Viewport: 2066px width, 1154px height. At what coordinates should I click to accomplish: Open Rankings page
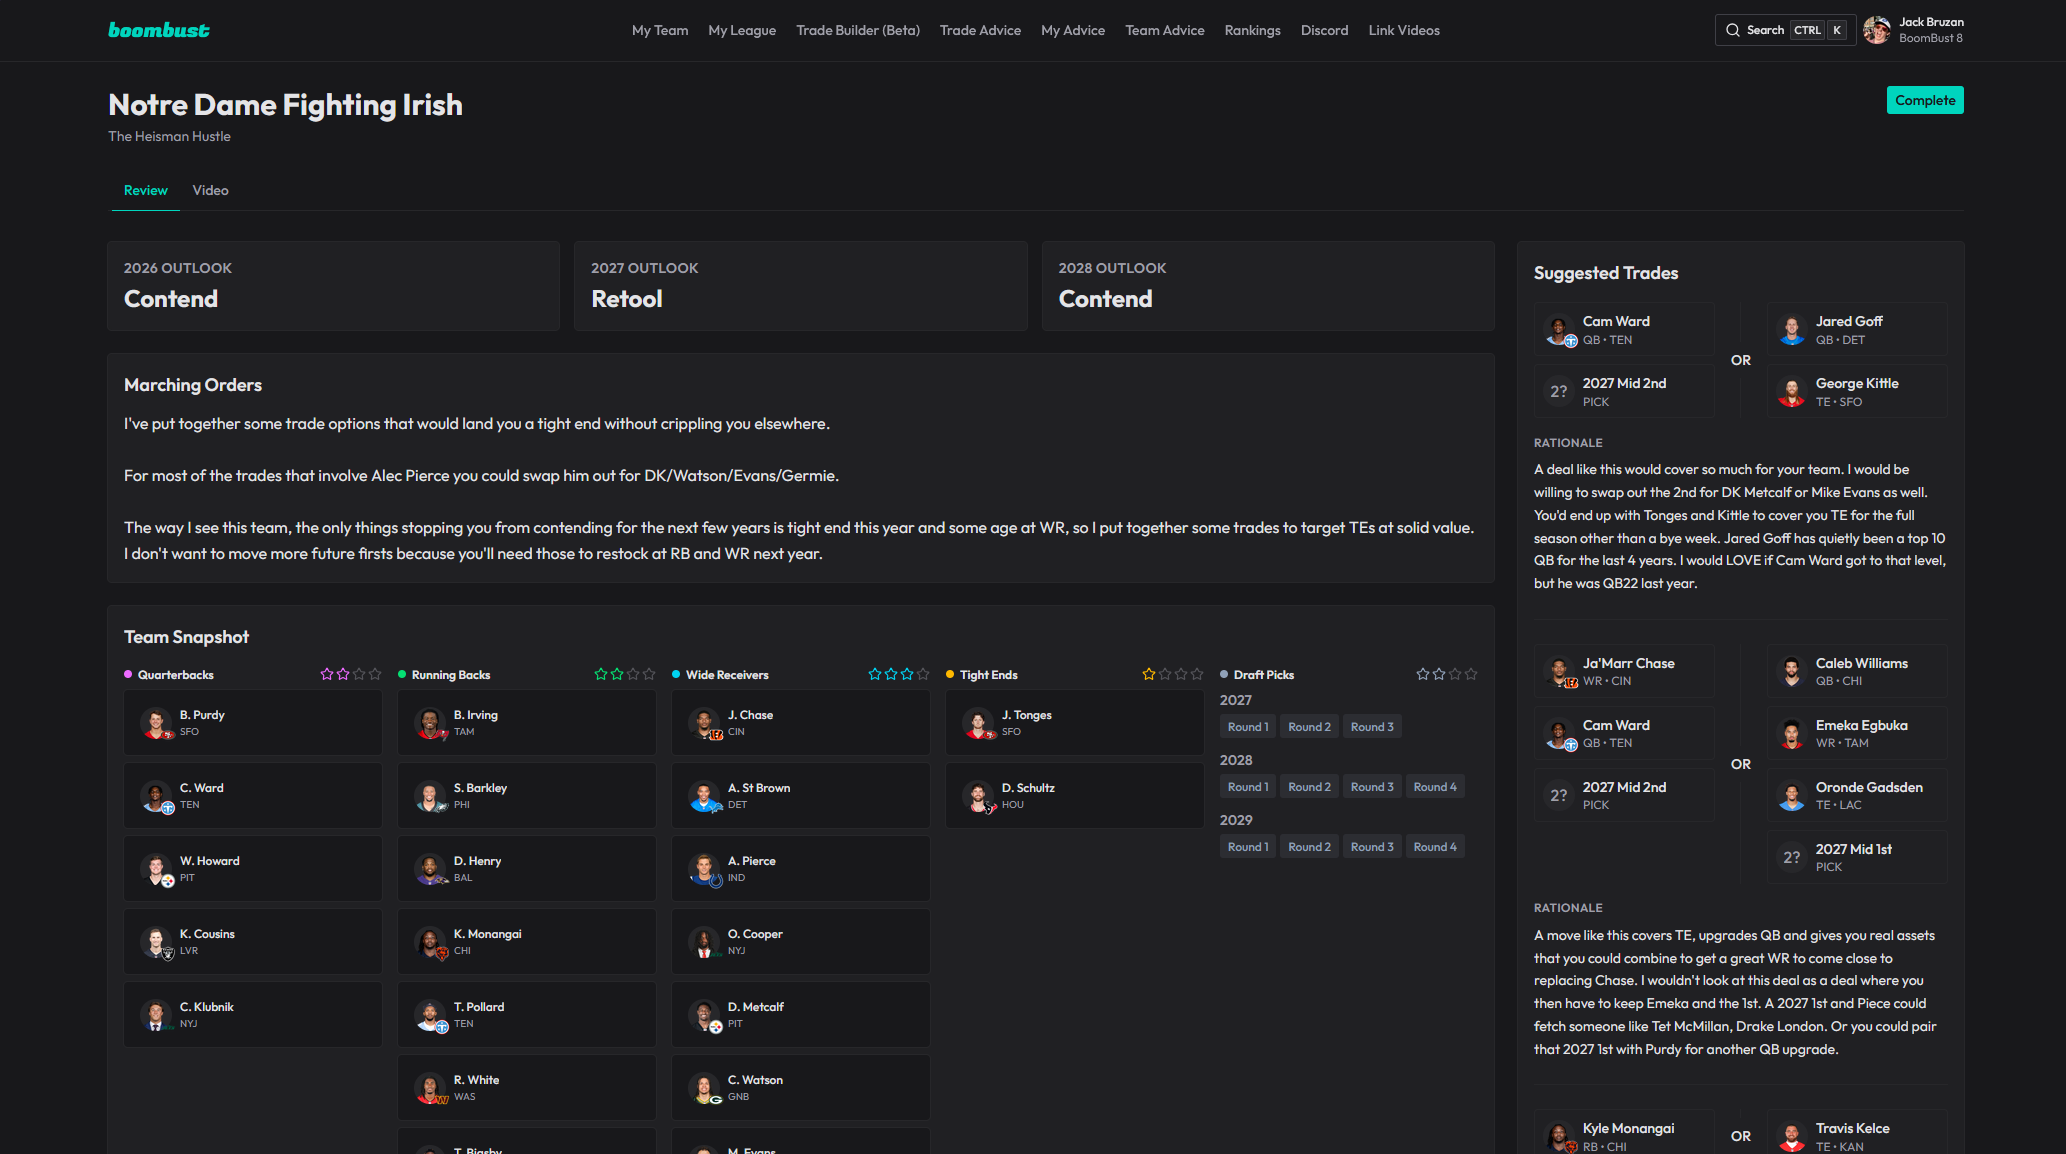coord(1252,30)
